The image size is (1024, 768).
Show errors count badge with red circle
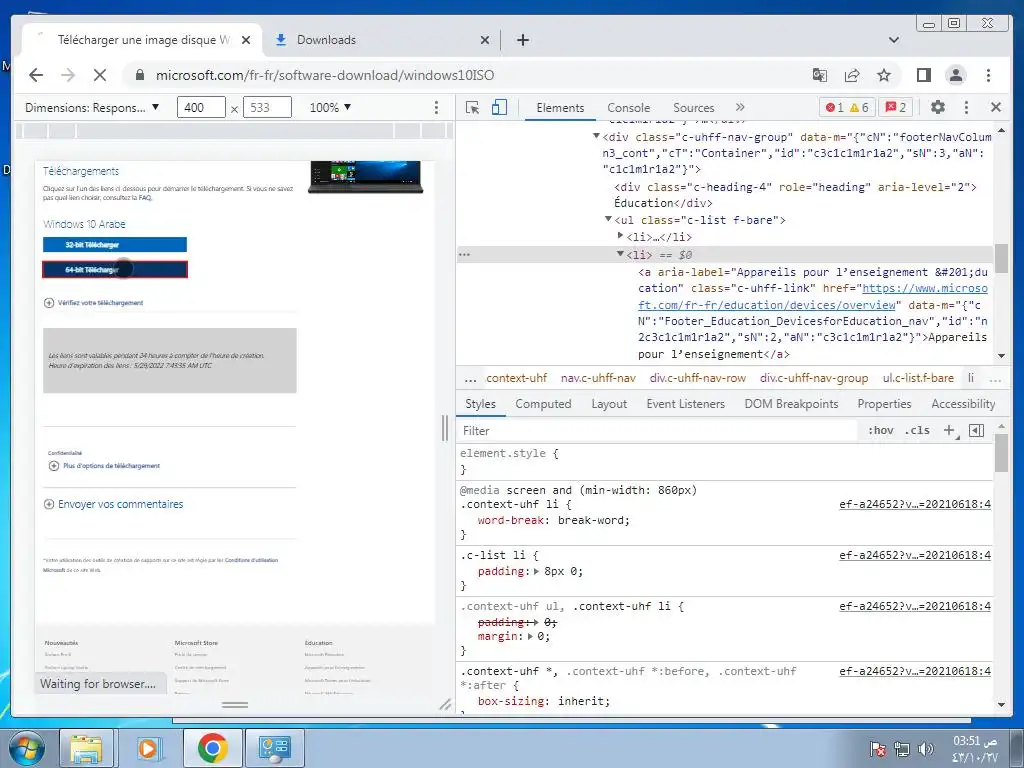click(x=835, y=108)
